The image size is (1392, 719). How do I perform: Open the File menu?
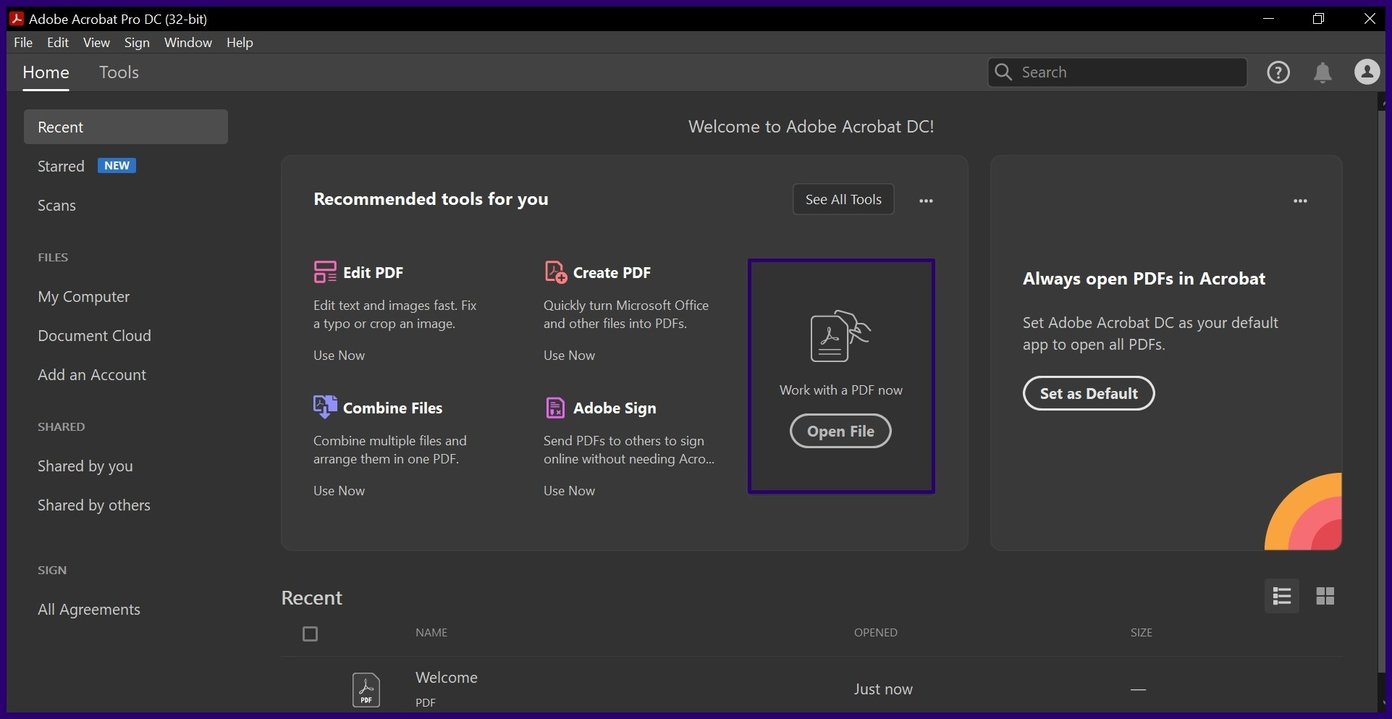point(23,43)
